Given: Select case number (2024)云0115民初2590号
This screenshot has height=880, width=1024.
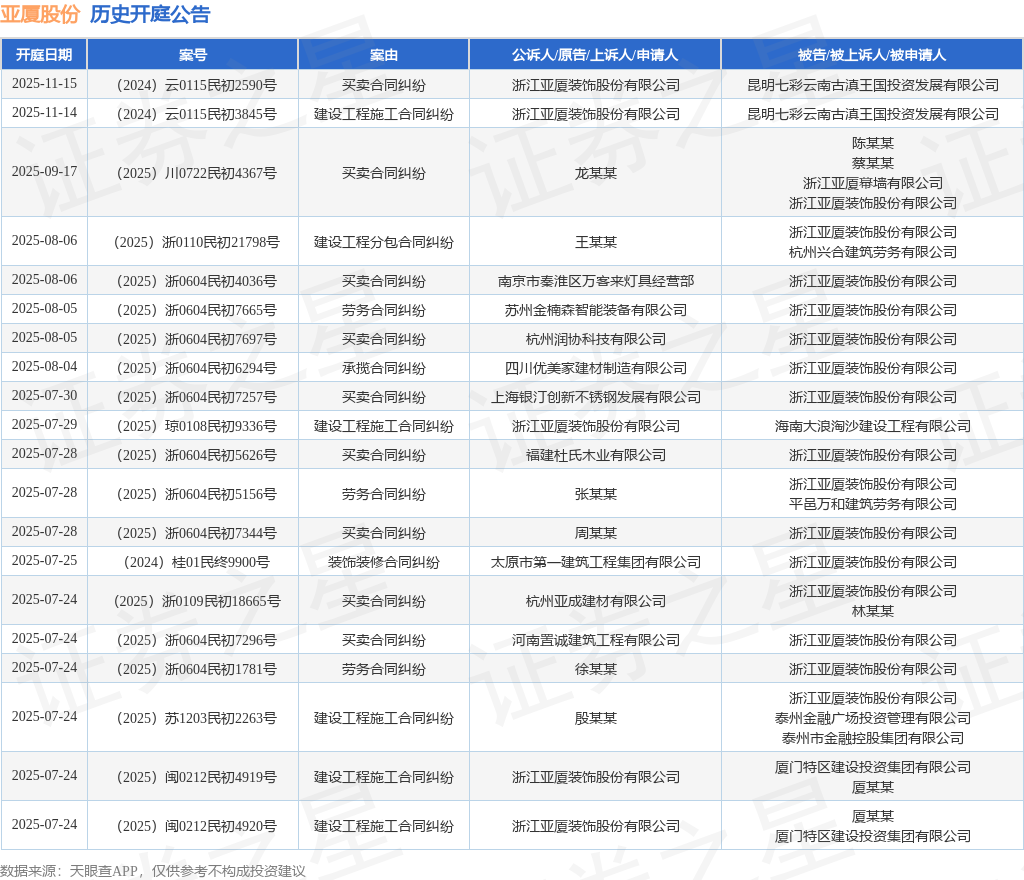Looking at the screenshot, I should tap(193, 85).
